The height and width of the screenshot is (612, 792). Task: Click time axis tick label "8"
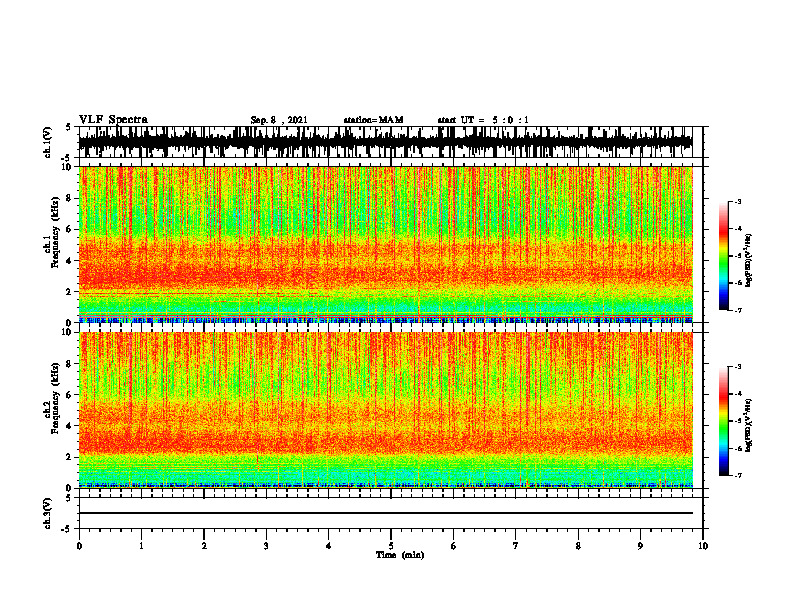[578, 546]
